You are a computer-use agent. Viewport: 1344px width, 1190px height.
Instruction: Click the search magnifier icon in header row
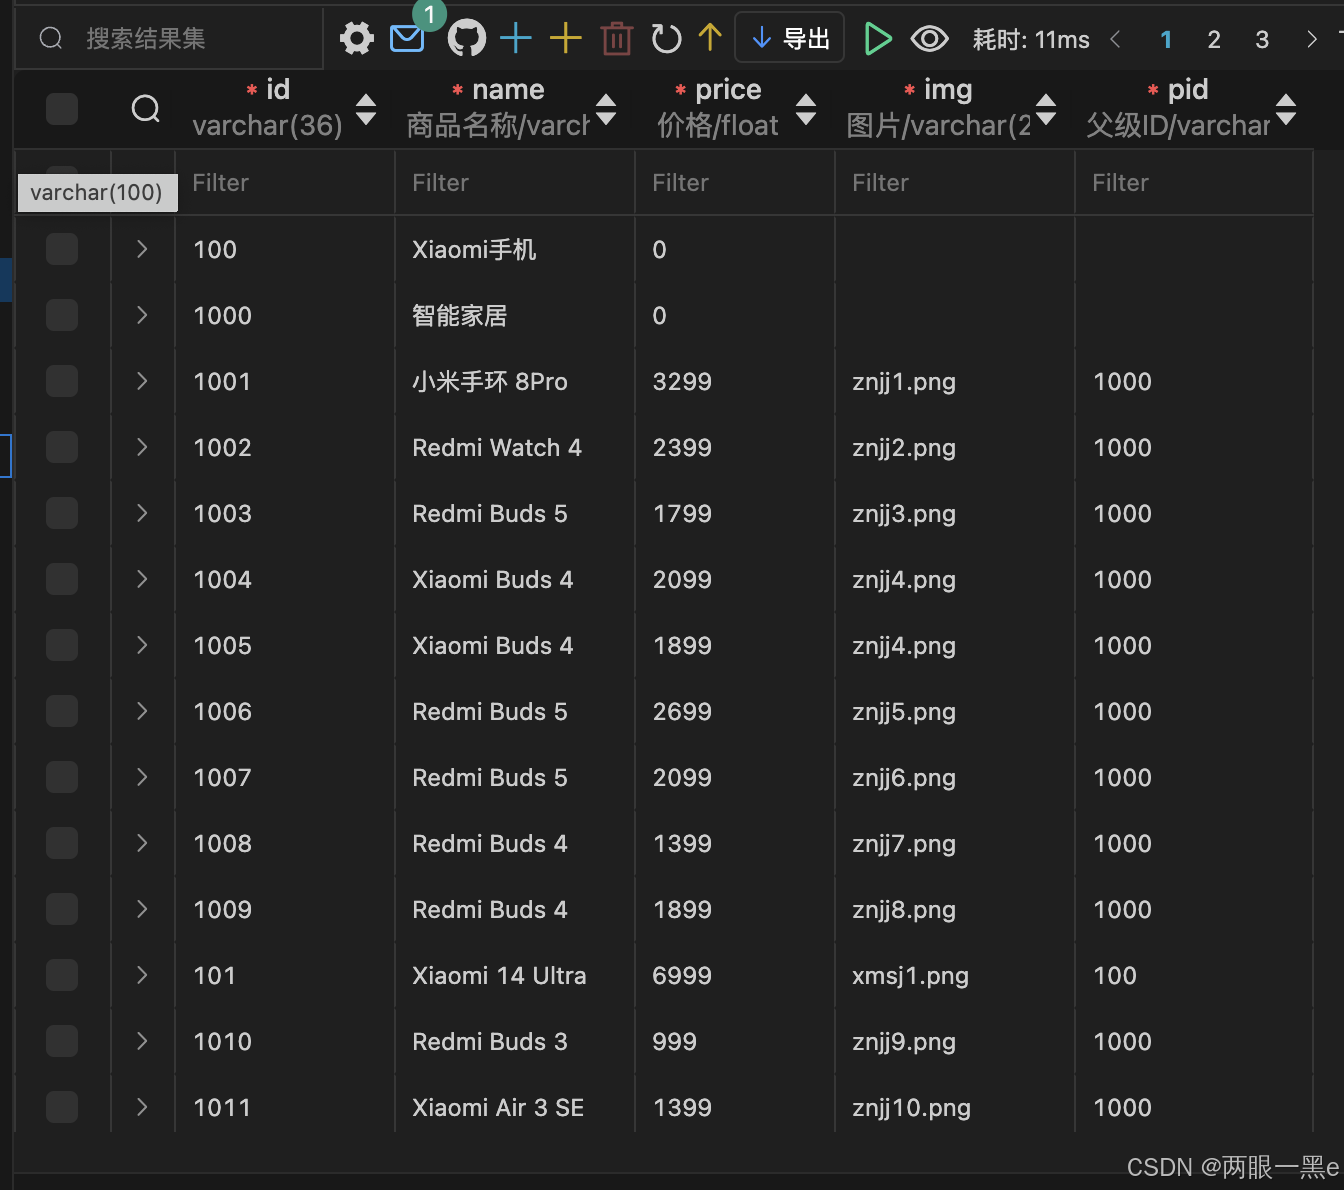click(146, 108)
